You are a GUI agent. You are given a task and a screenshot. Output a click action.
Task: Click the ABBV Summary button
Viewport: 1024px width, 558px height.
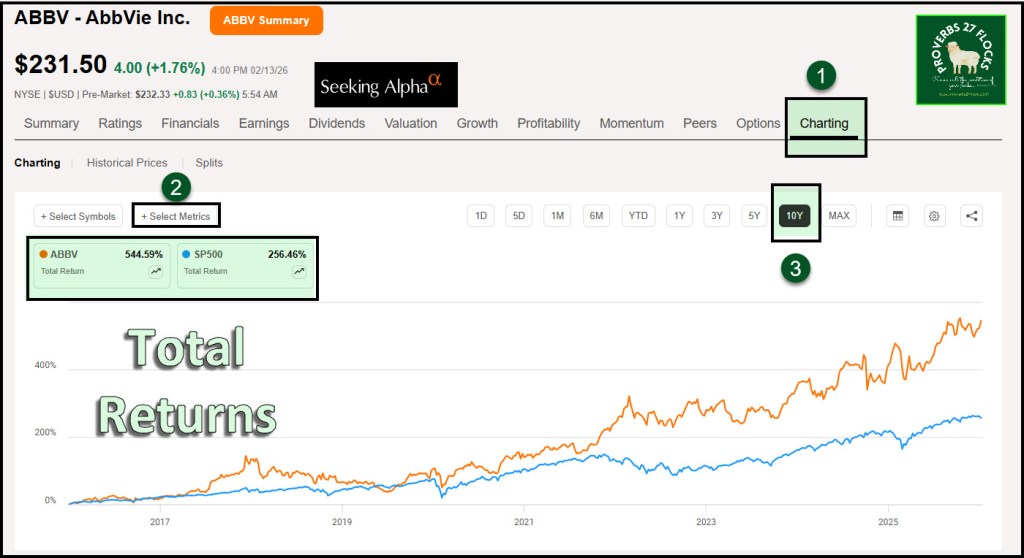pyautogui.click(x=266, y=20)
